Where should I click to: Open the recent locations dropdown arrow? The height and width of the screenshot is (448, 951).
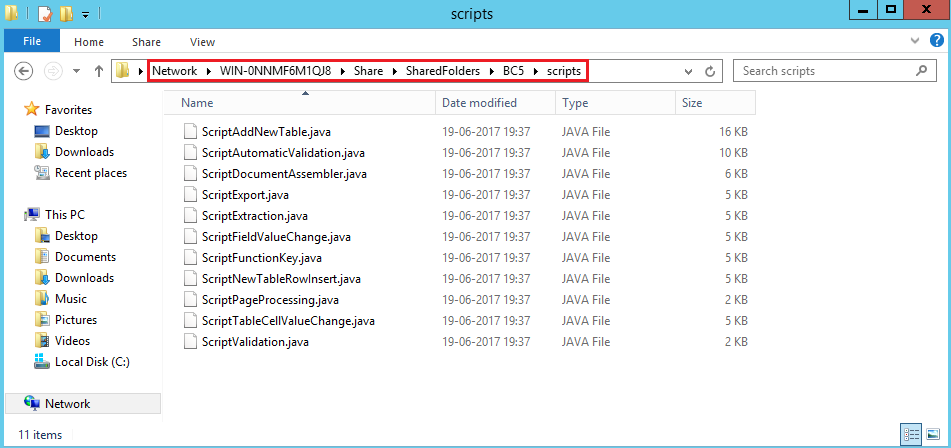click(x=76, y=71)
